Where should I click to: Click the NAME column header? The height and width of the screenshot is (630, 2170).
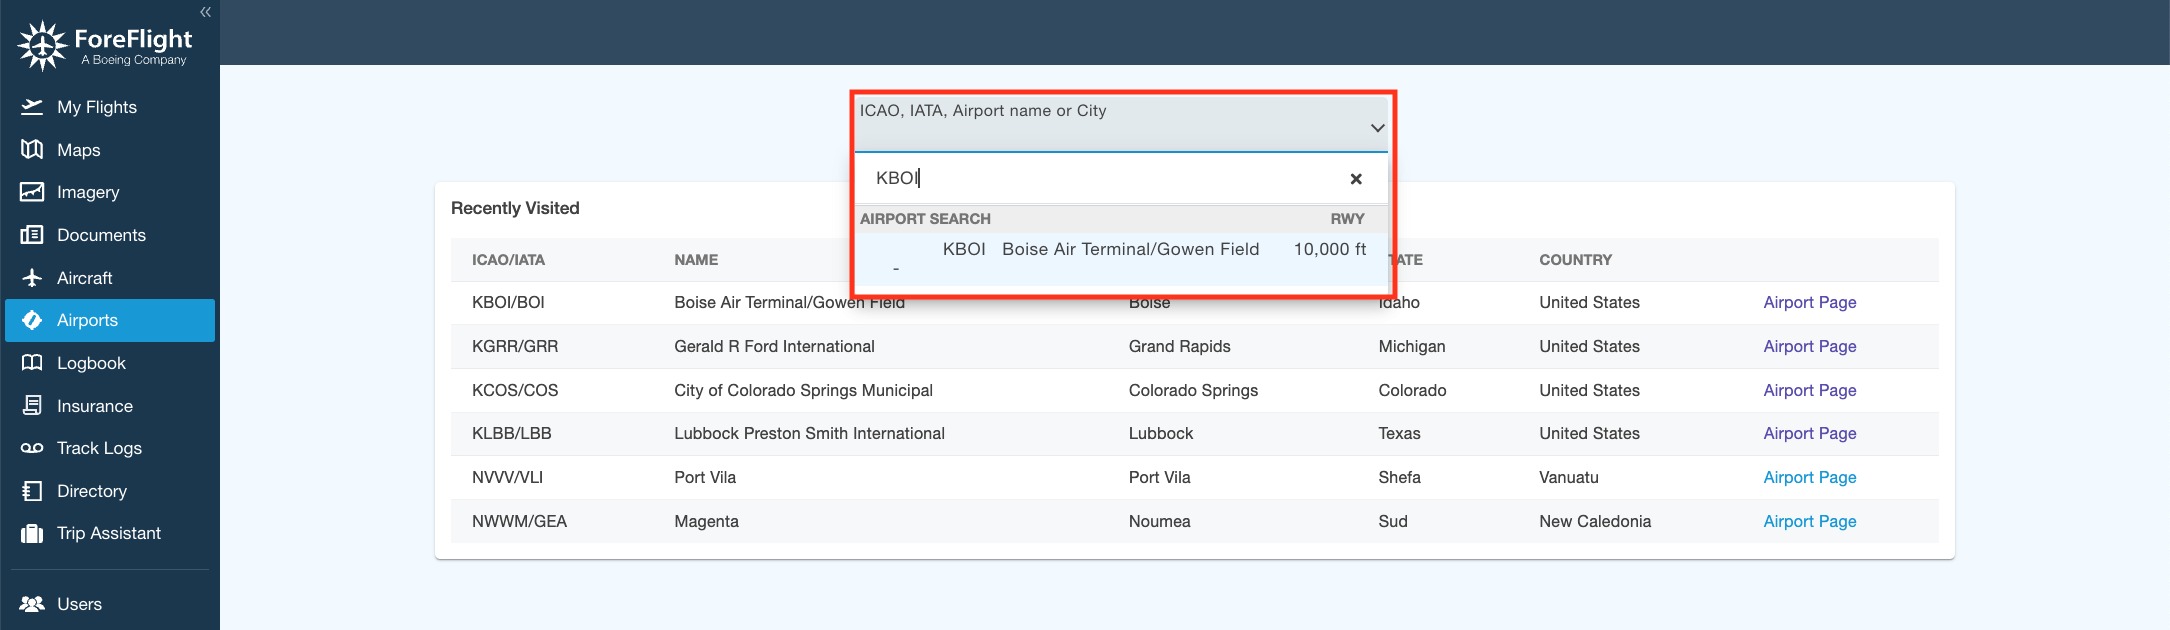696,260
